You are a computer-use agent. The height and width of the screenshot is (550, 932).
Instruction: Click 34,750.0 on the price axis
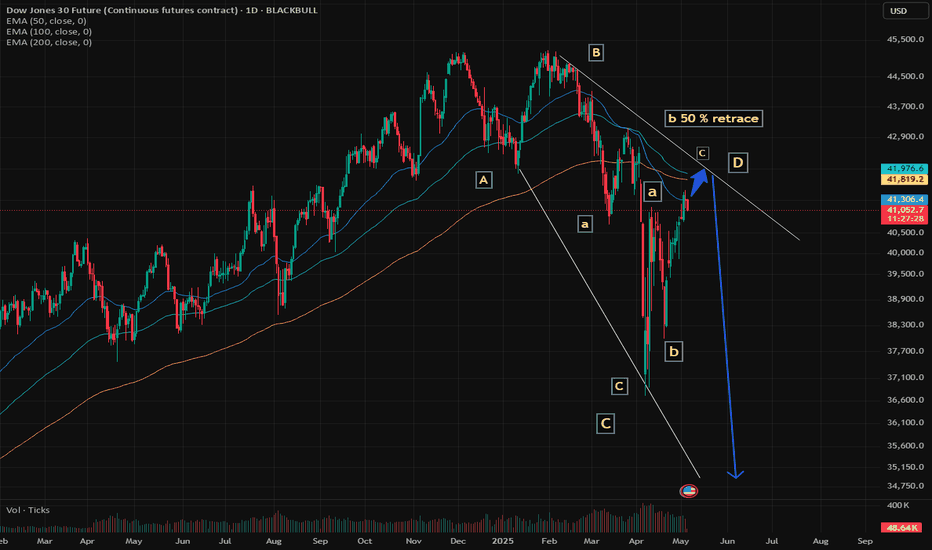point(905,486)
